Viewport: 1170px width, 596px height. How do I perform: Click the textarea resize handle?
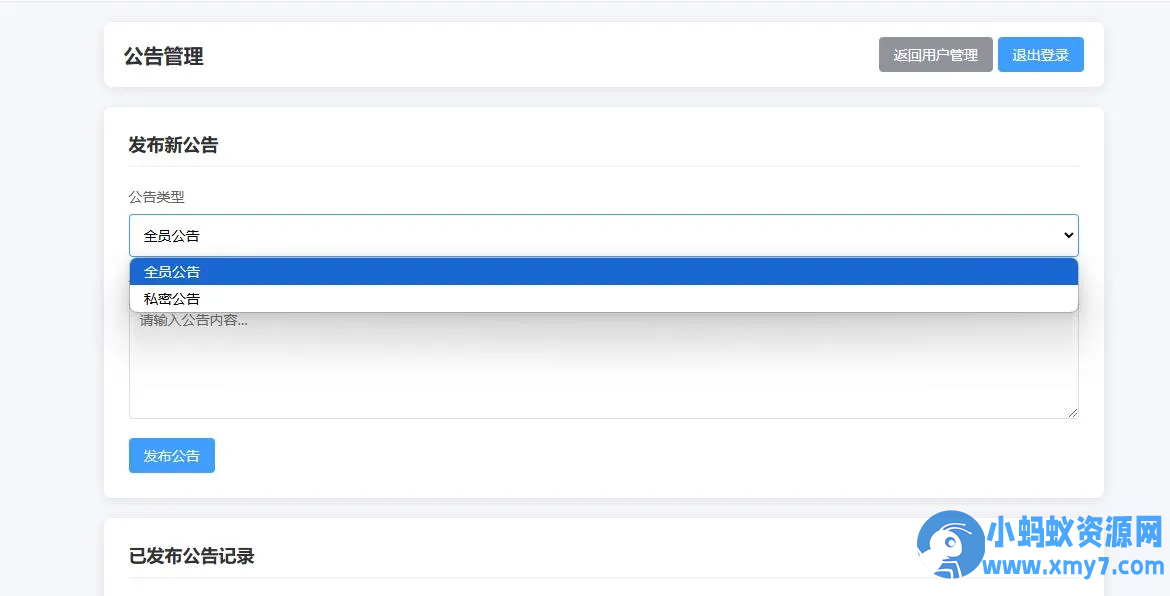click(x=1073, y=413)
